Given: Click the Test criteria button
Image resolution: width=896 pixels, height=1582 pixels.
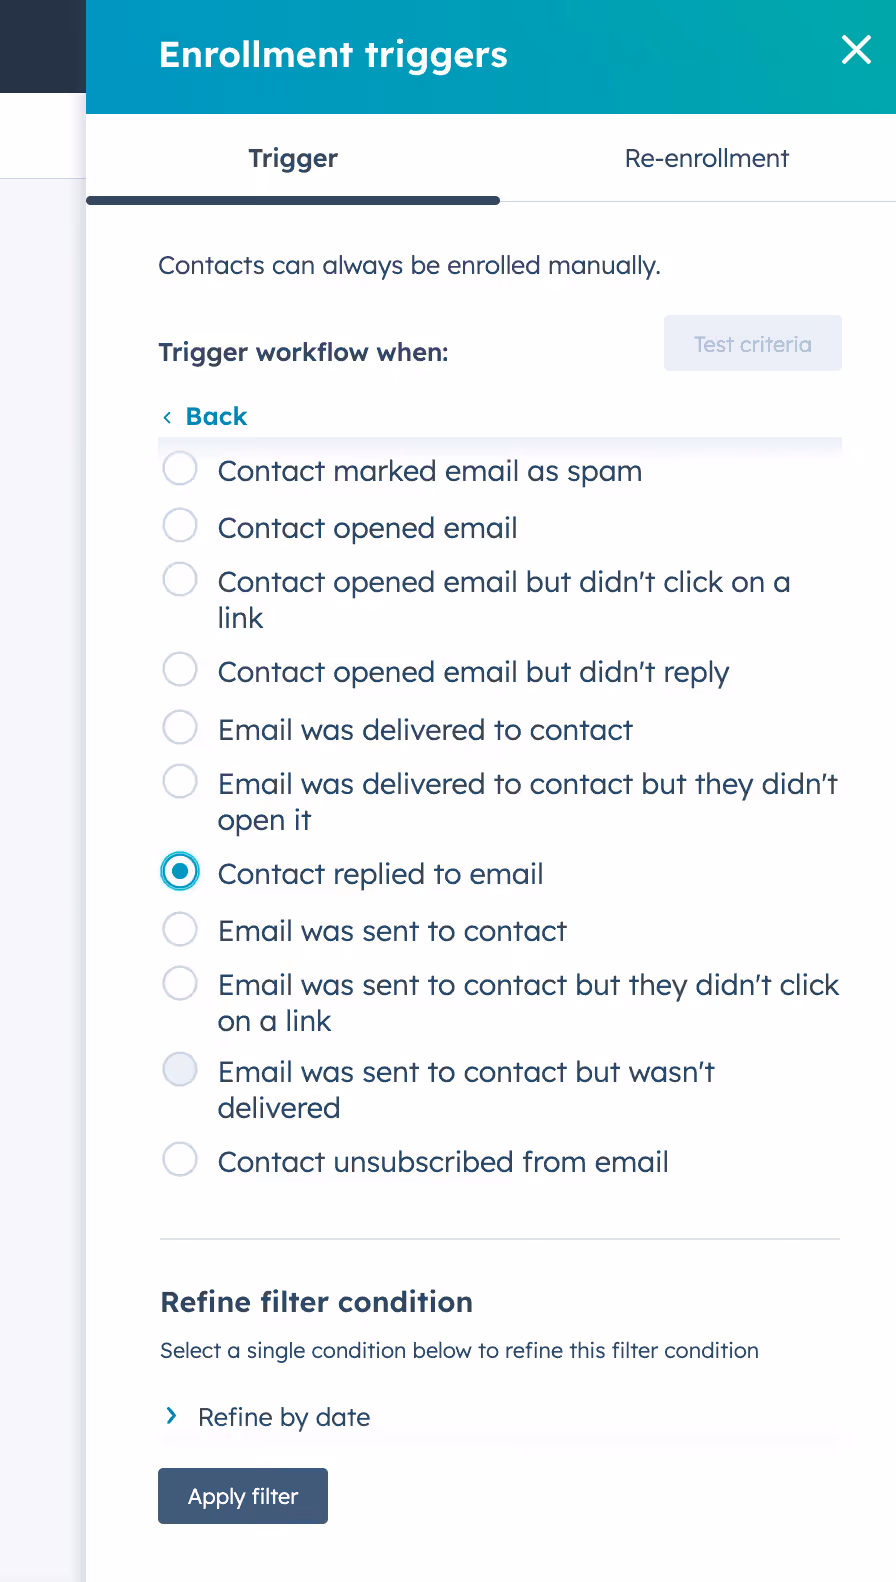Looking at the screenshot, I should click(x=753, y=344).
